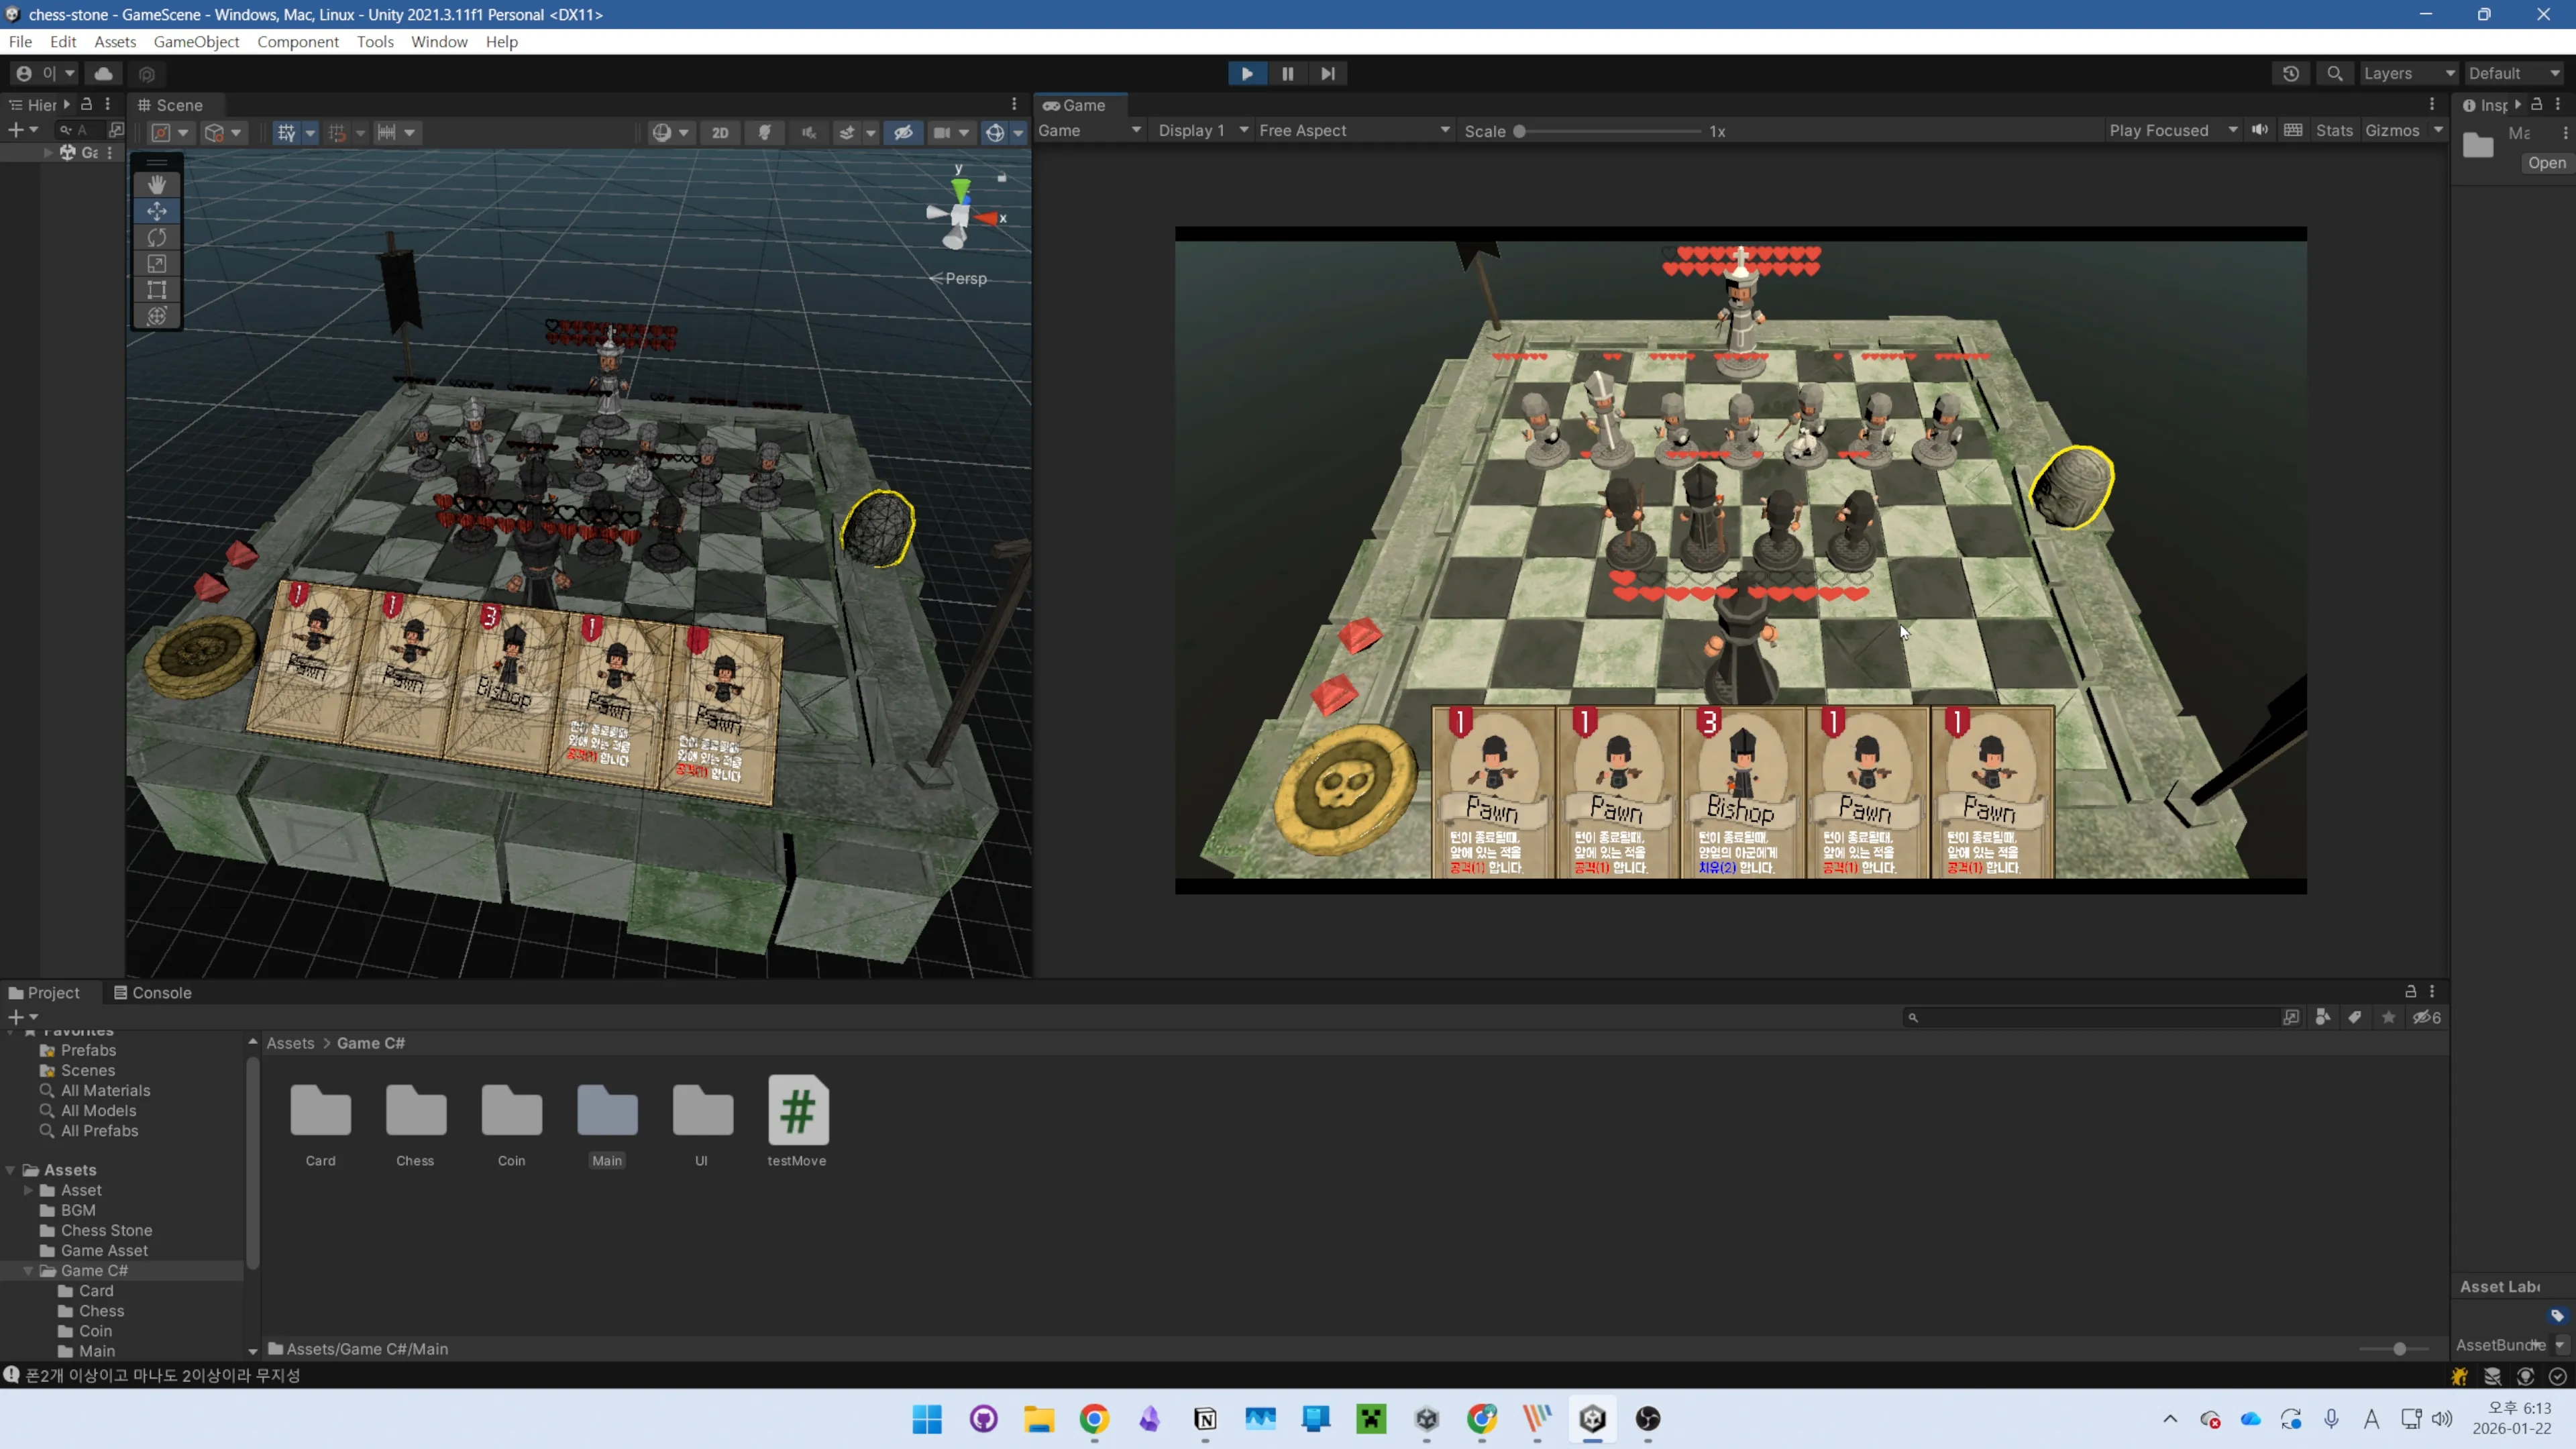This screenshot has width=2576, height=1449.
Task: Open Notion from the taskbar
Action: [x=1205, y=1419]
